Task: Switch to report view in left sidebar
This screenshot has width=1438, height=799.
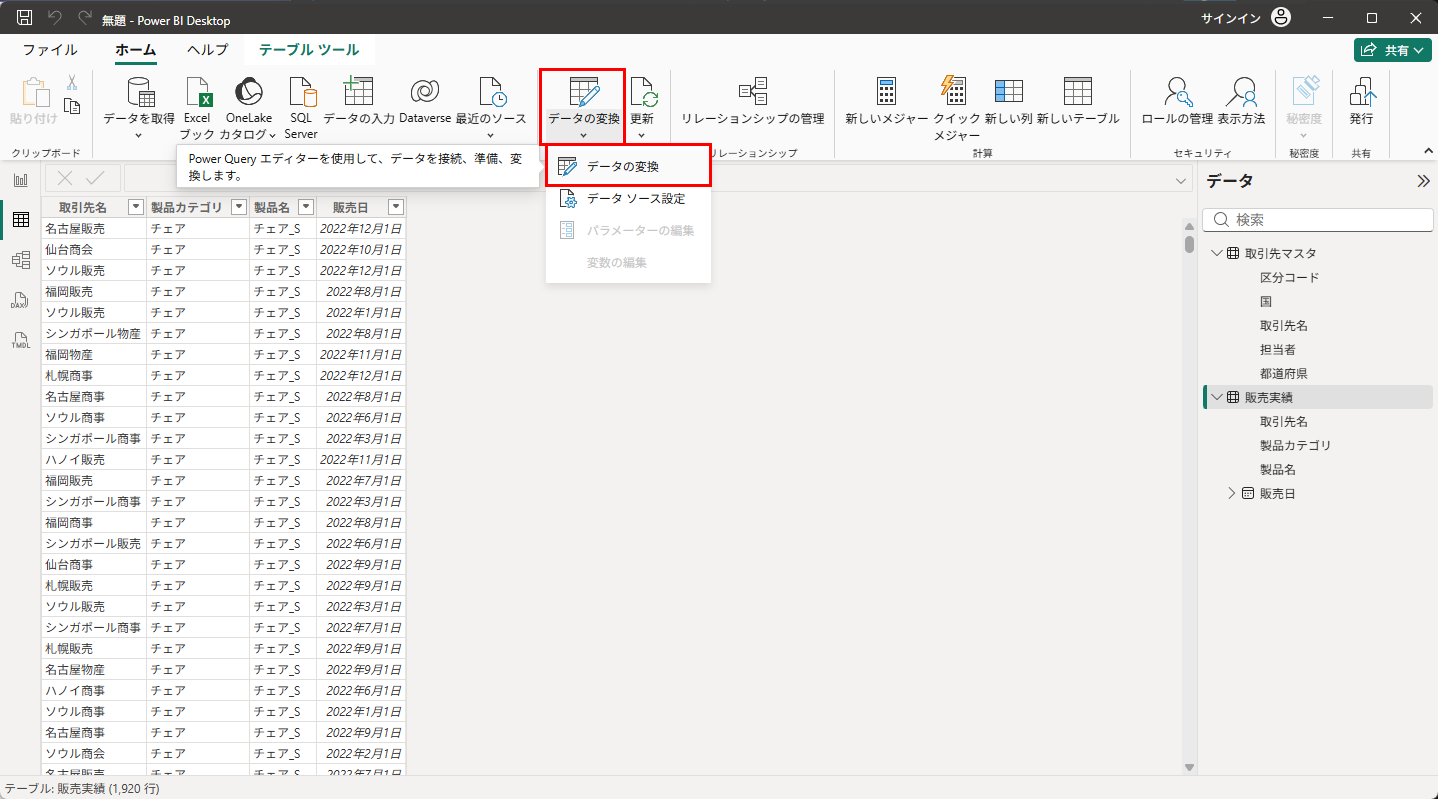Action: coord(20,180)
